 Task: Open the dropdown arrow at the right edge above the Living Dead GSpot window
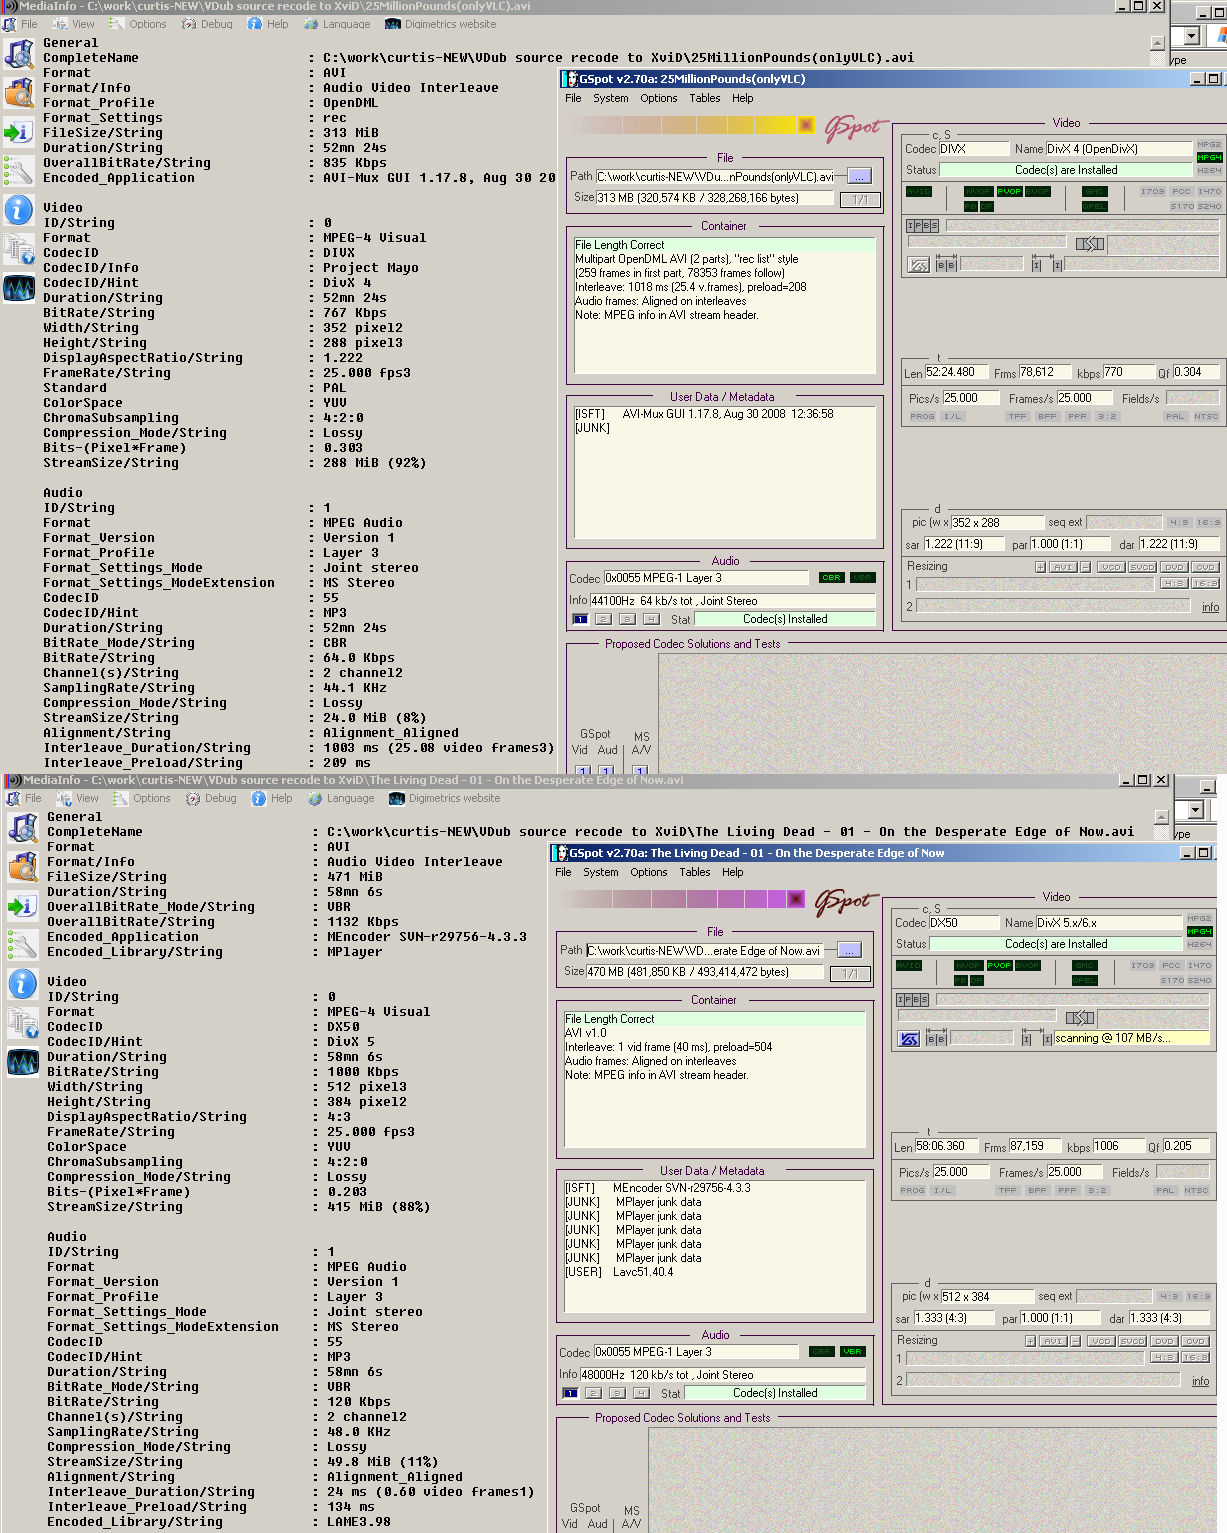(1195, 810)
